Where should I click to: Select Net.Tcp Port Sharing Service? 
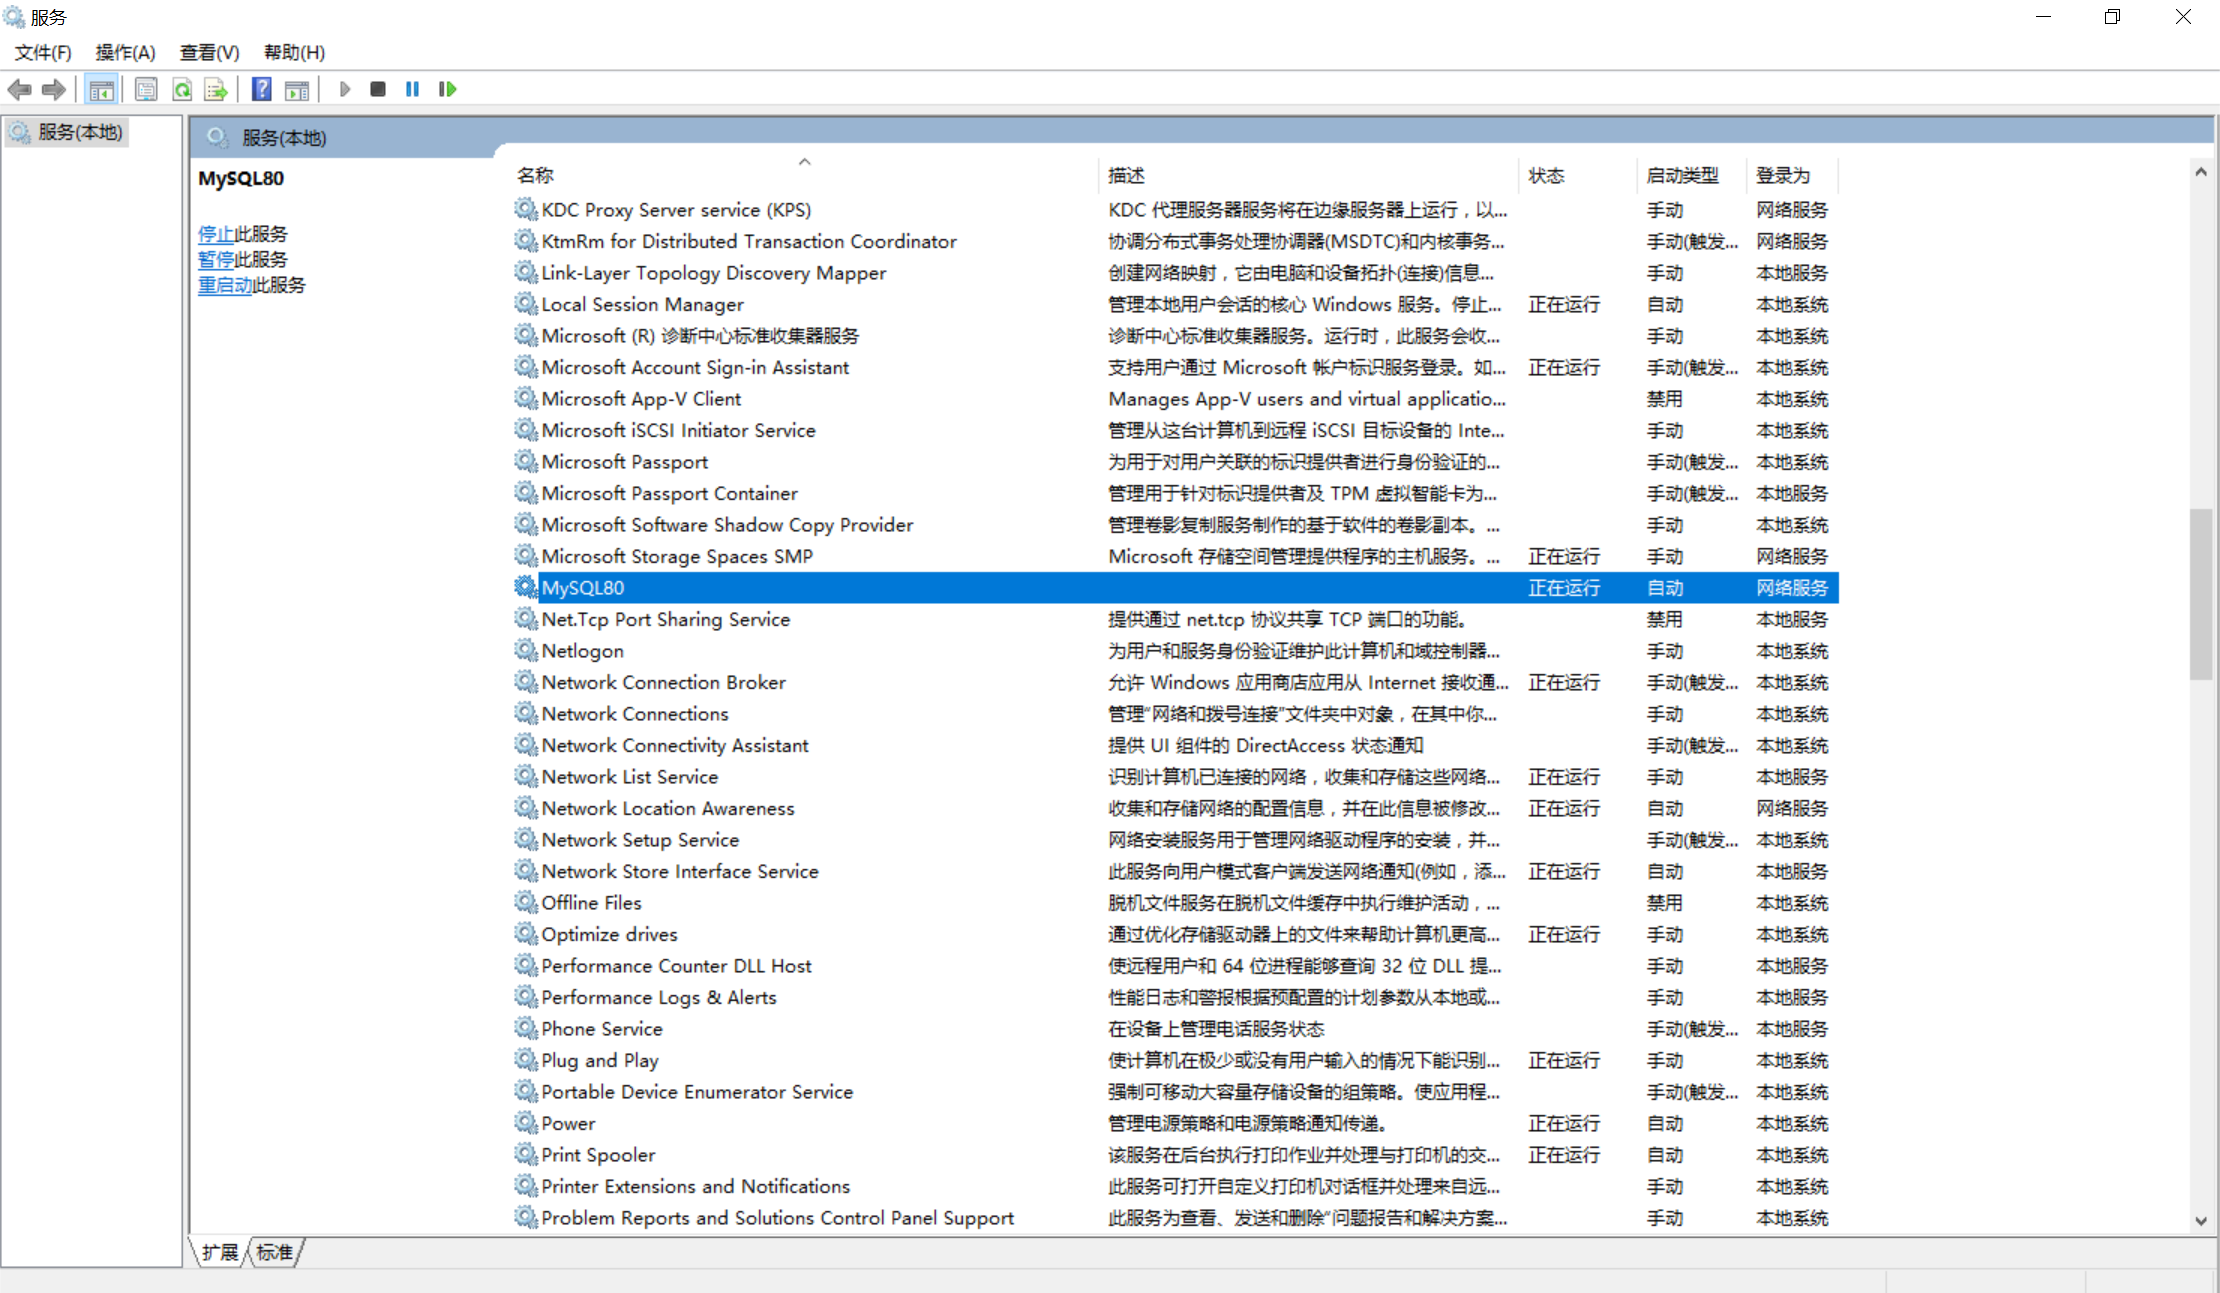pos(1175,619)
